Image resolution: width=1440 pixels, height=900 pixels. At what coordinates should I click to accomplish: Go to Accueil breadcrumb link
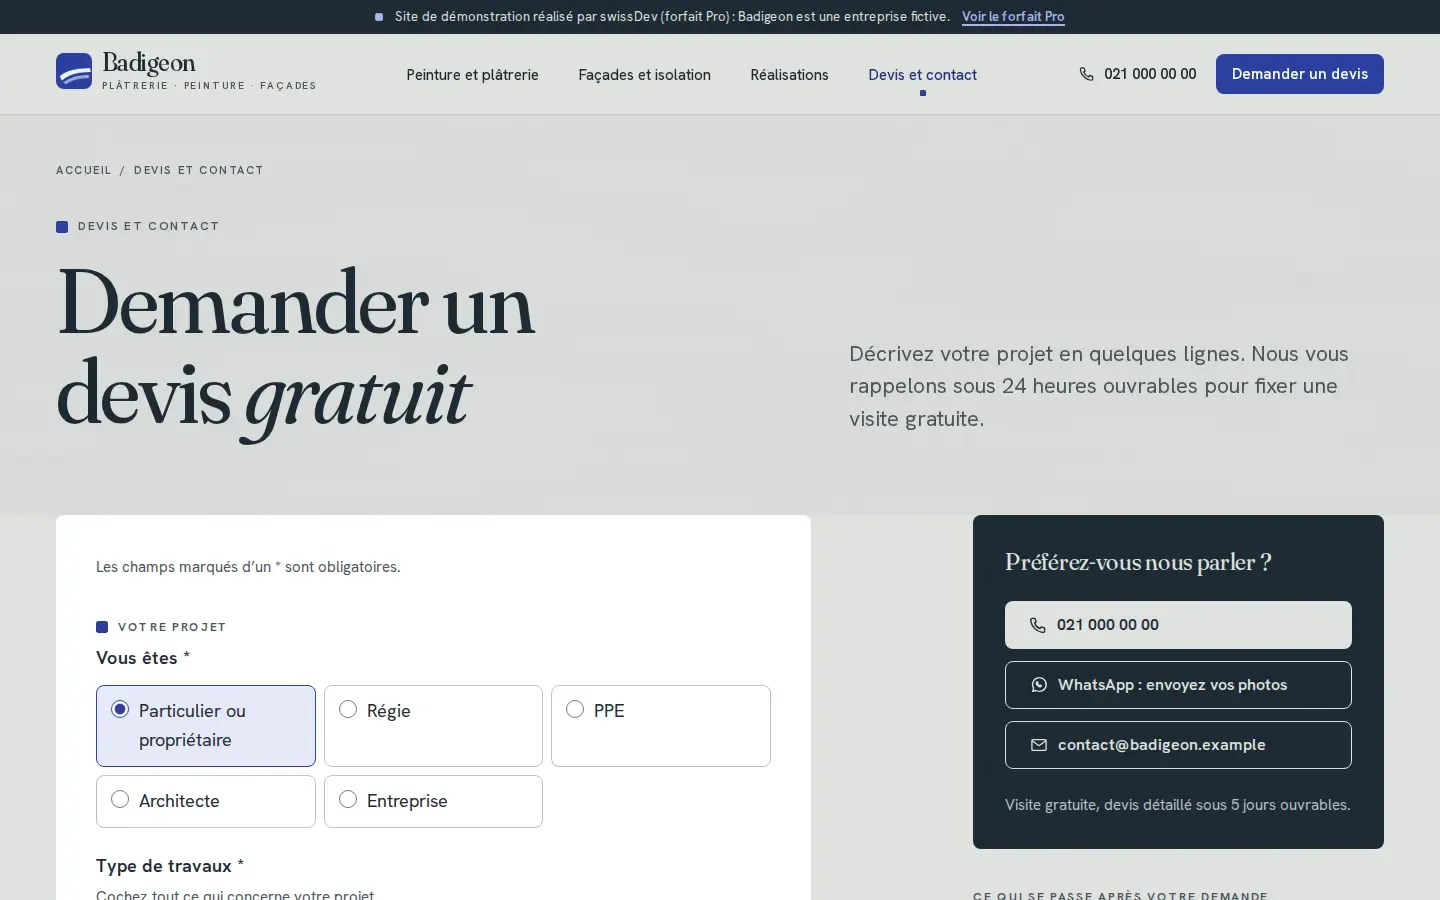point(84,170)
